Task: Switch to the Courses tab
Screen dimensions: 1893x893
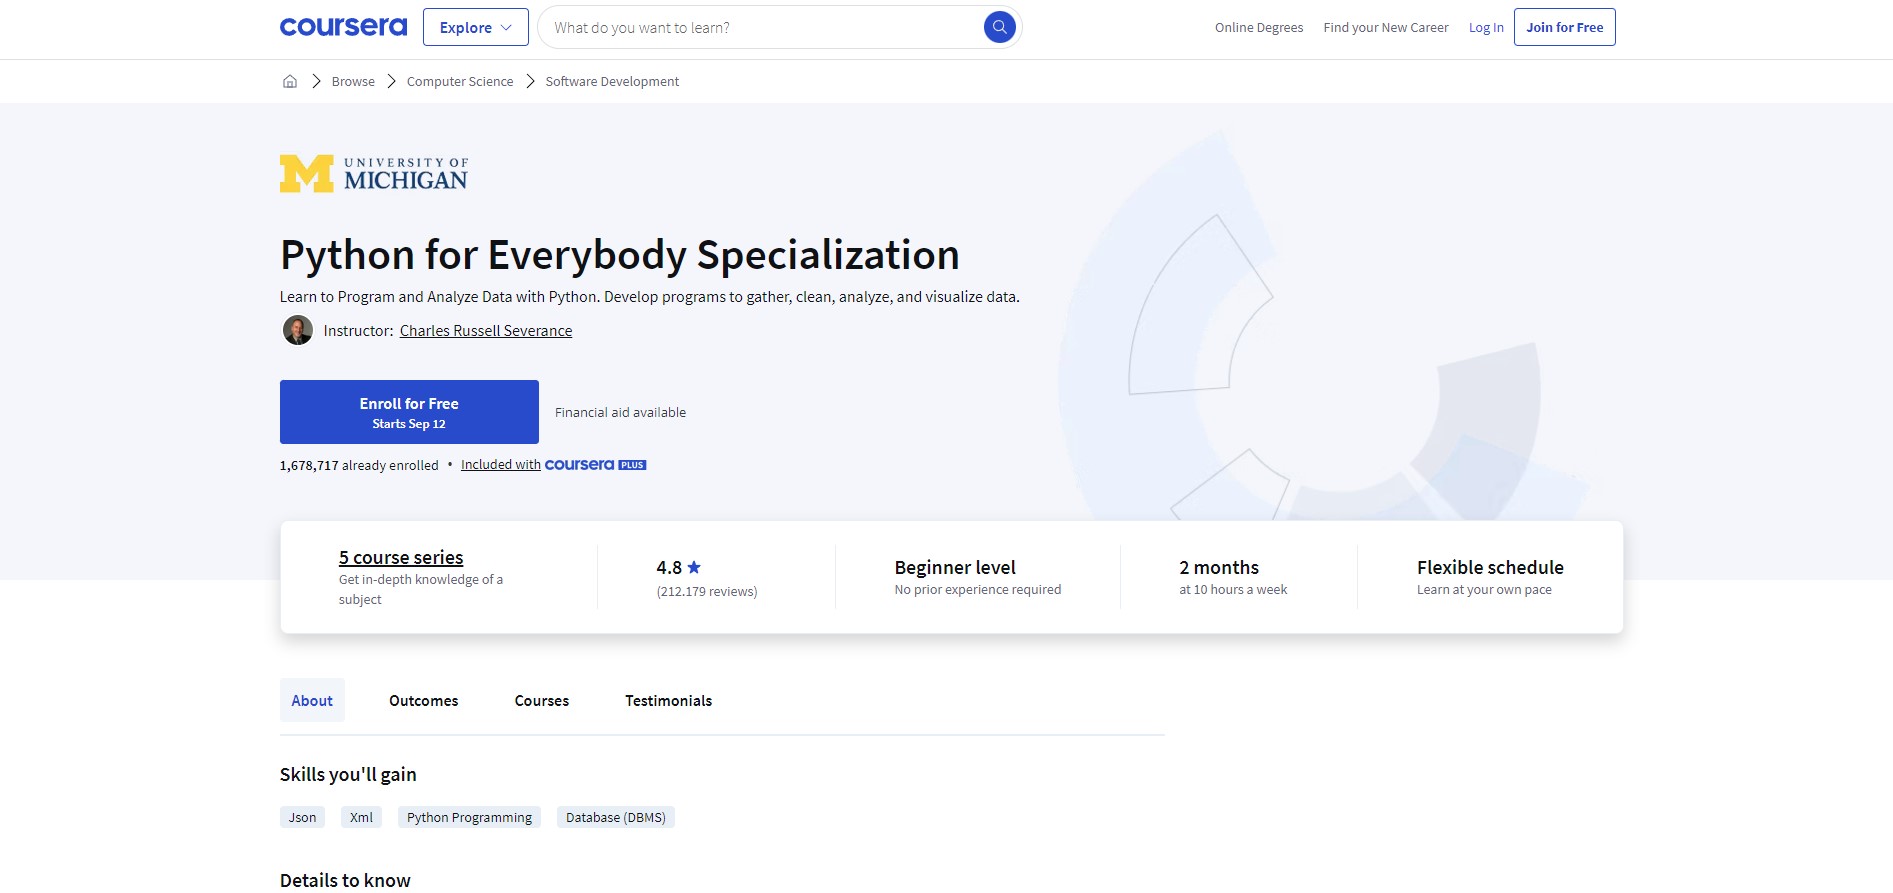Action: click(x=541, y=701)
